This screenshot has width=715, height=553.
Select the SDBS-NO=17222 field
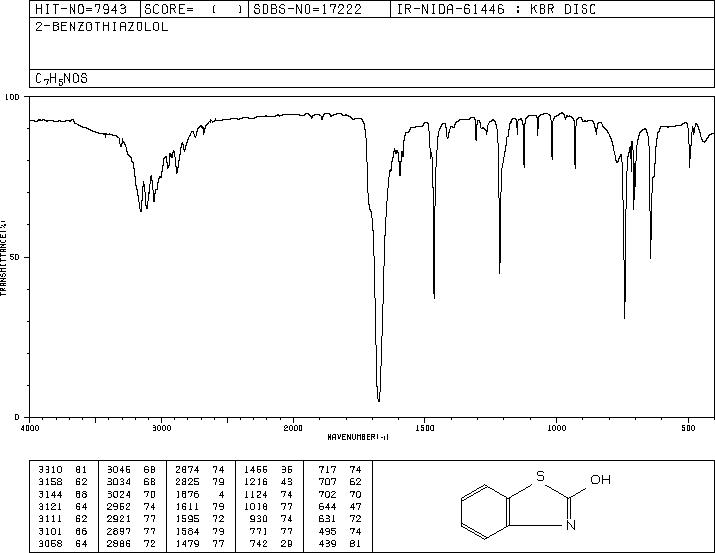pyautogui.click(x=307, y=10)
